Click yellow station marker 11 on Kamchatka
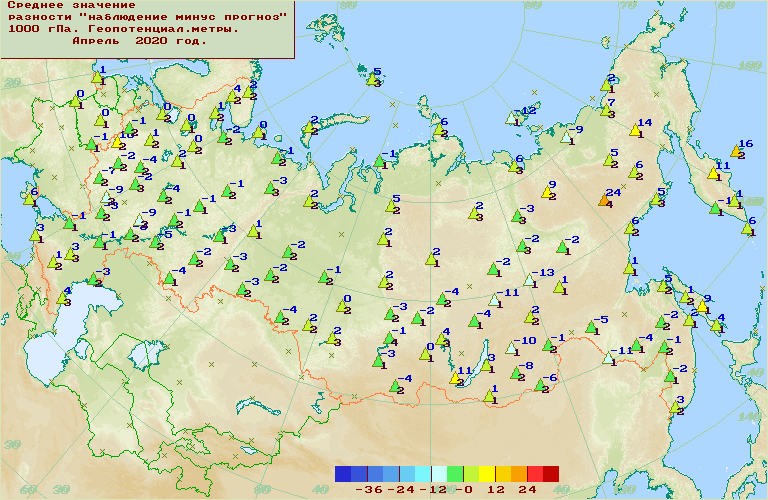This screenshot has height=500, width=768. coord(714,173)
